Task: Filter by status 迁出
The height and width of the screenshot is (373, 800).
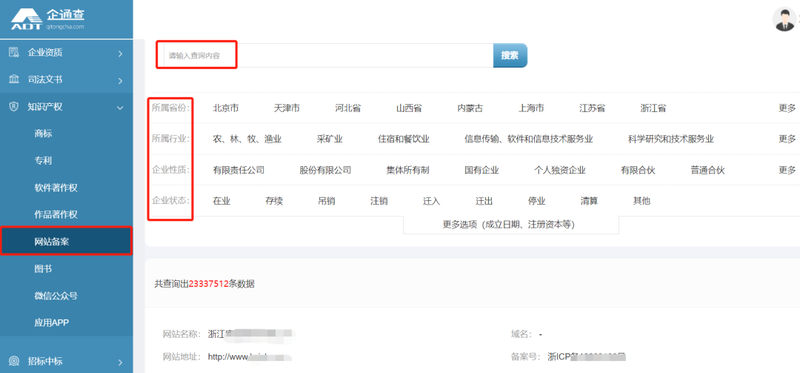Action: [484, 201]
